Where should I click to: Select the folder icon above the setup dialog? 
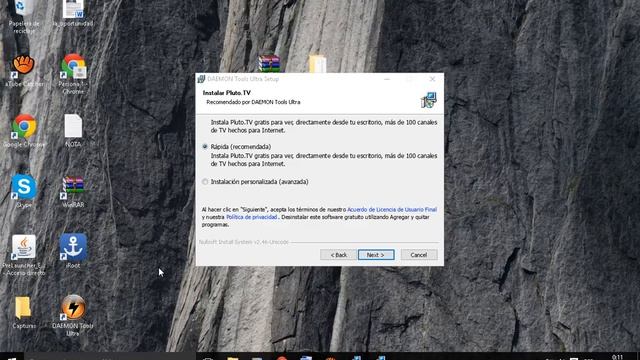tap(318, 64)
